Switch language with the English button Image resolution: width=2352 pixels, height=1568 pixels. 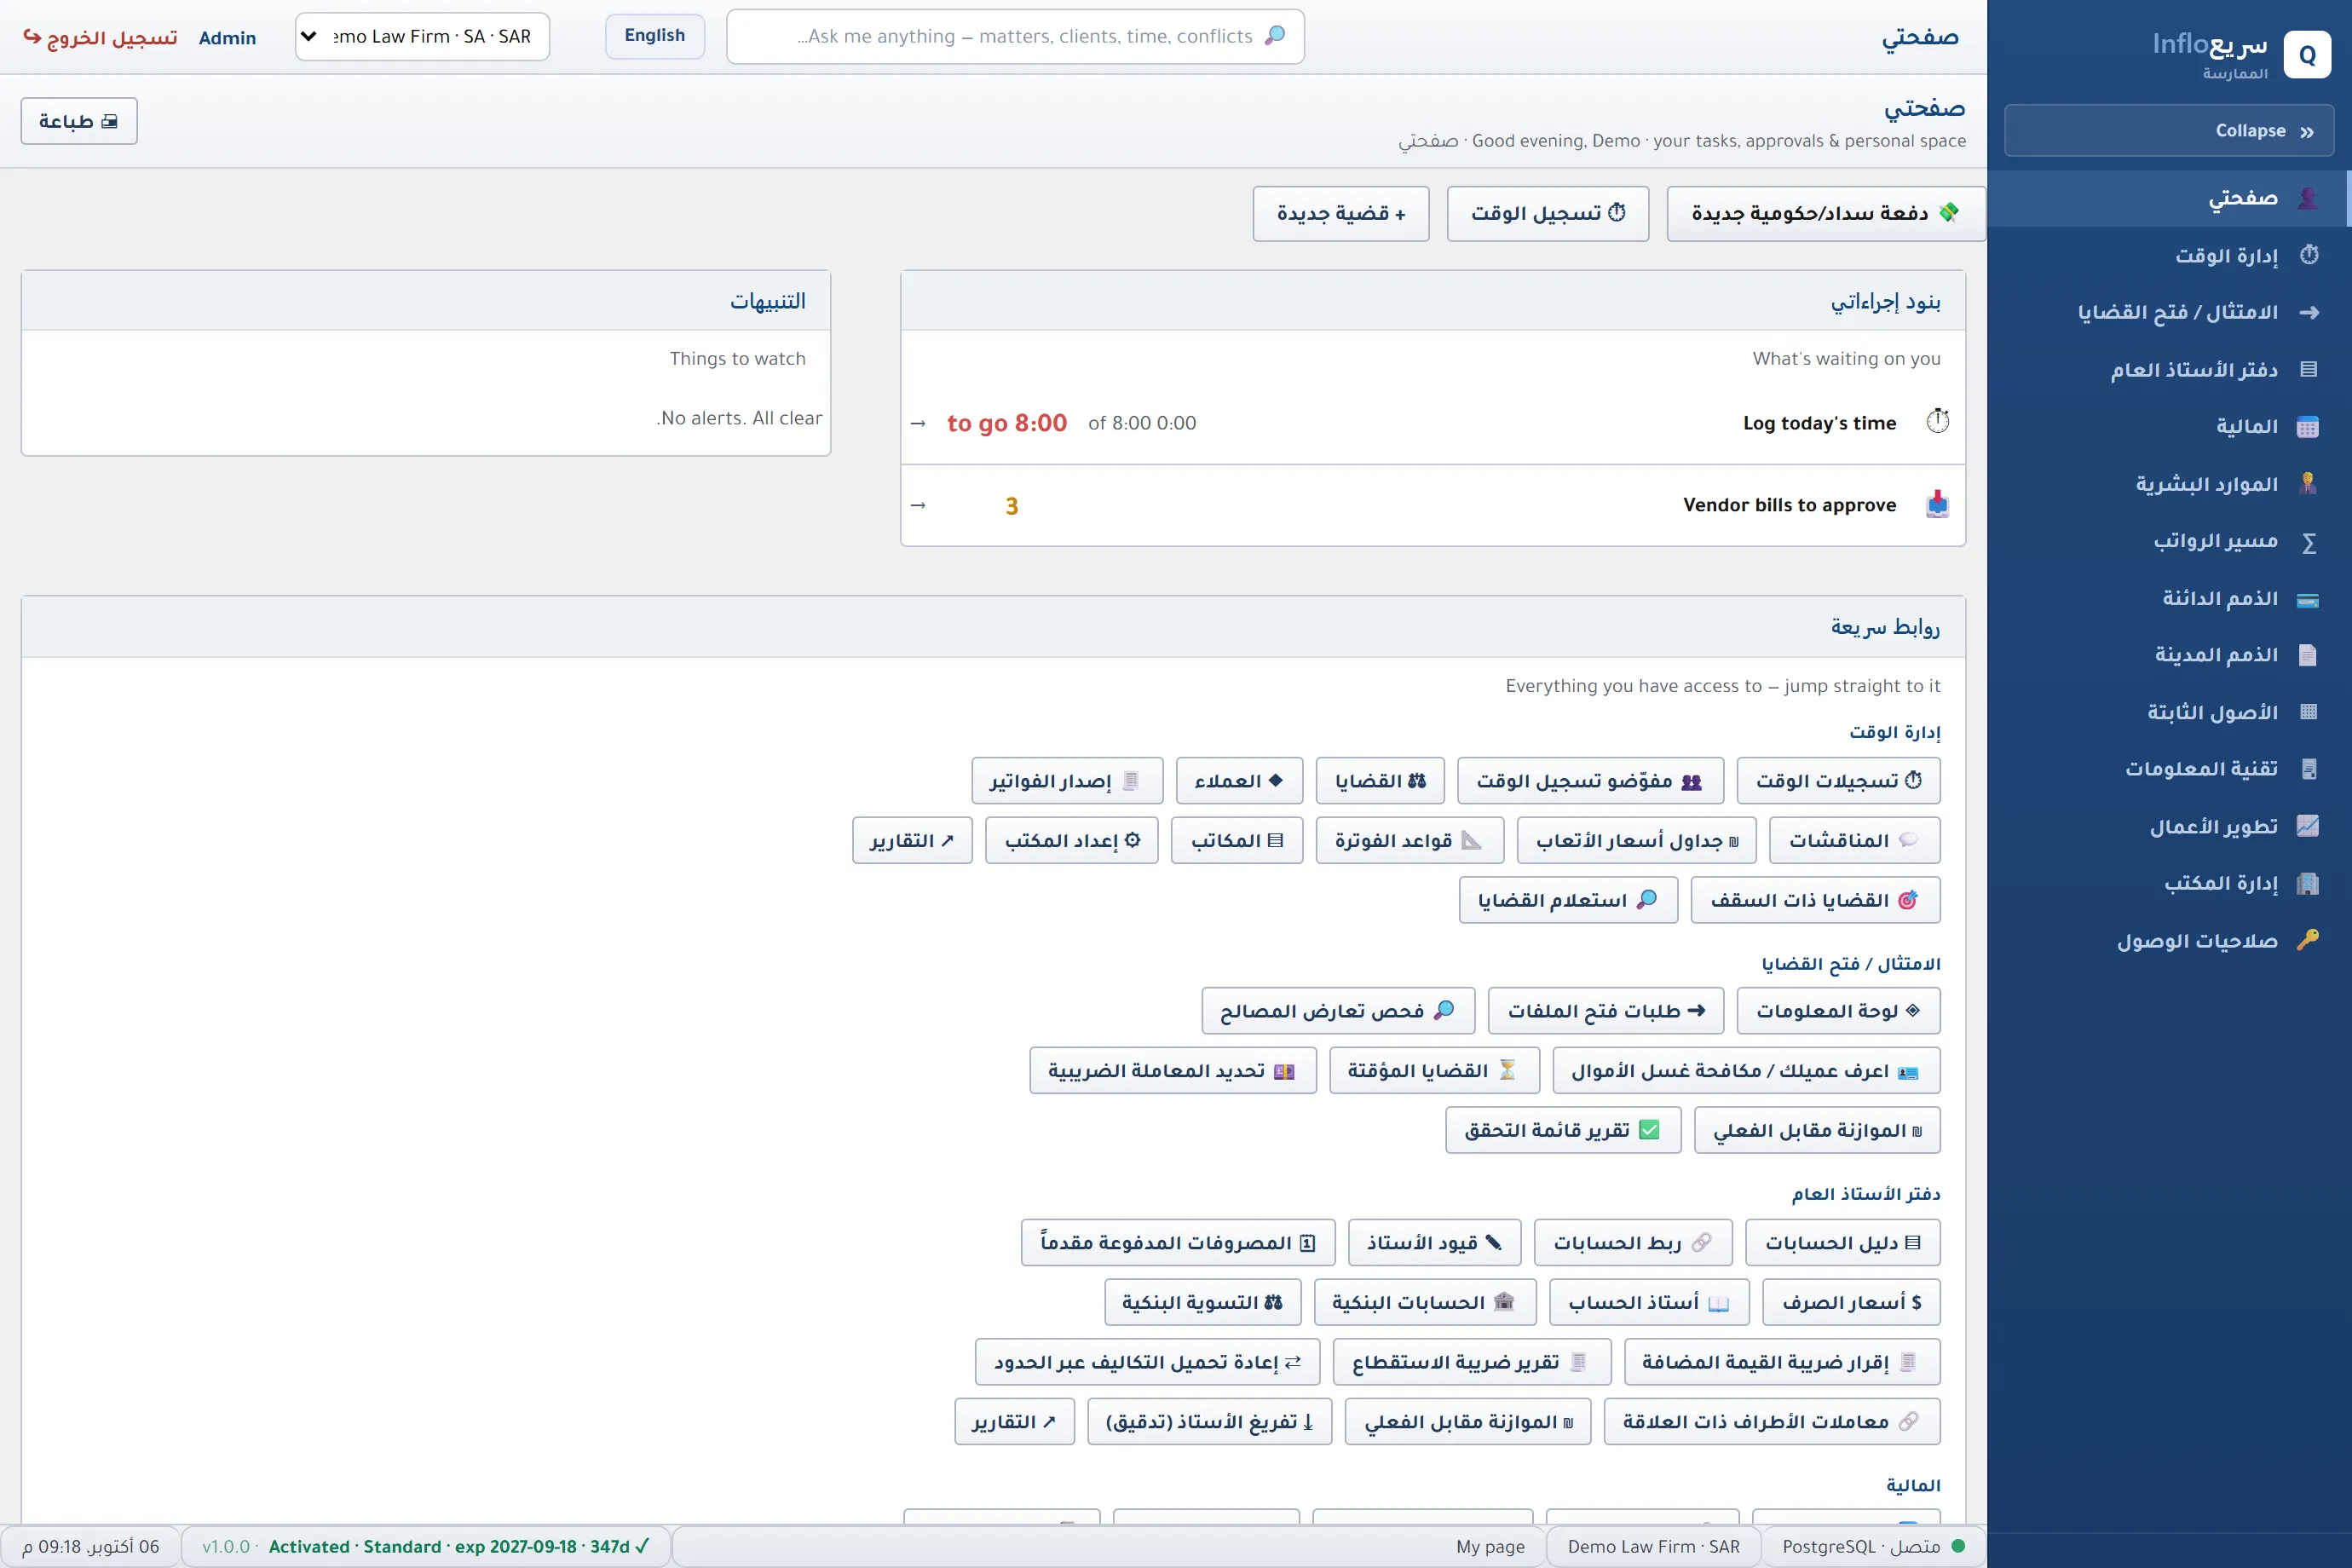pyautogui.click(x=655, y=36)
